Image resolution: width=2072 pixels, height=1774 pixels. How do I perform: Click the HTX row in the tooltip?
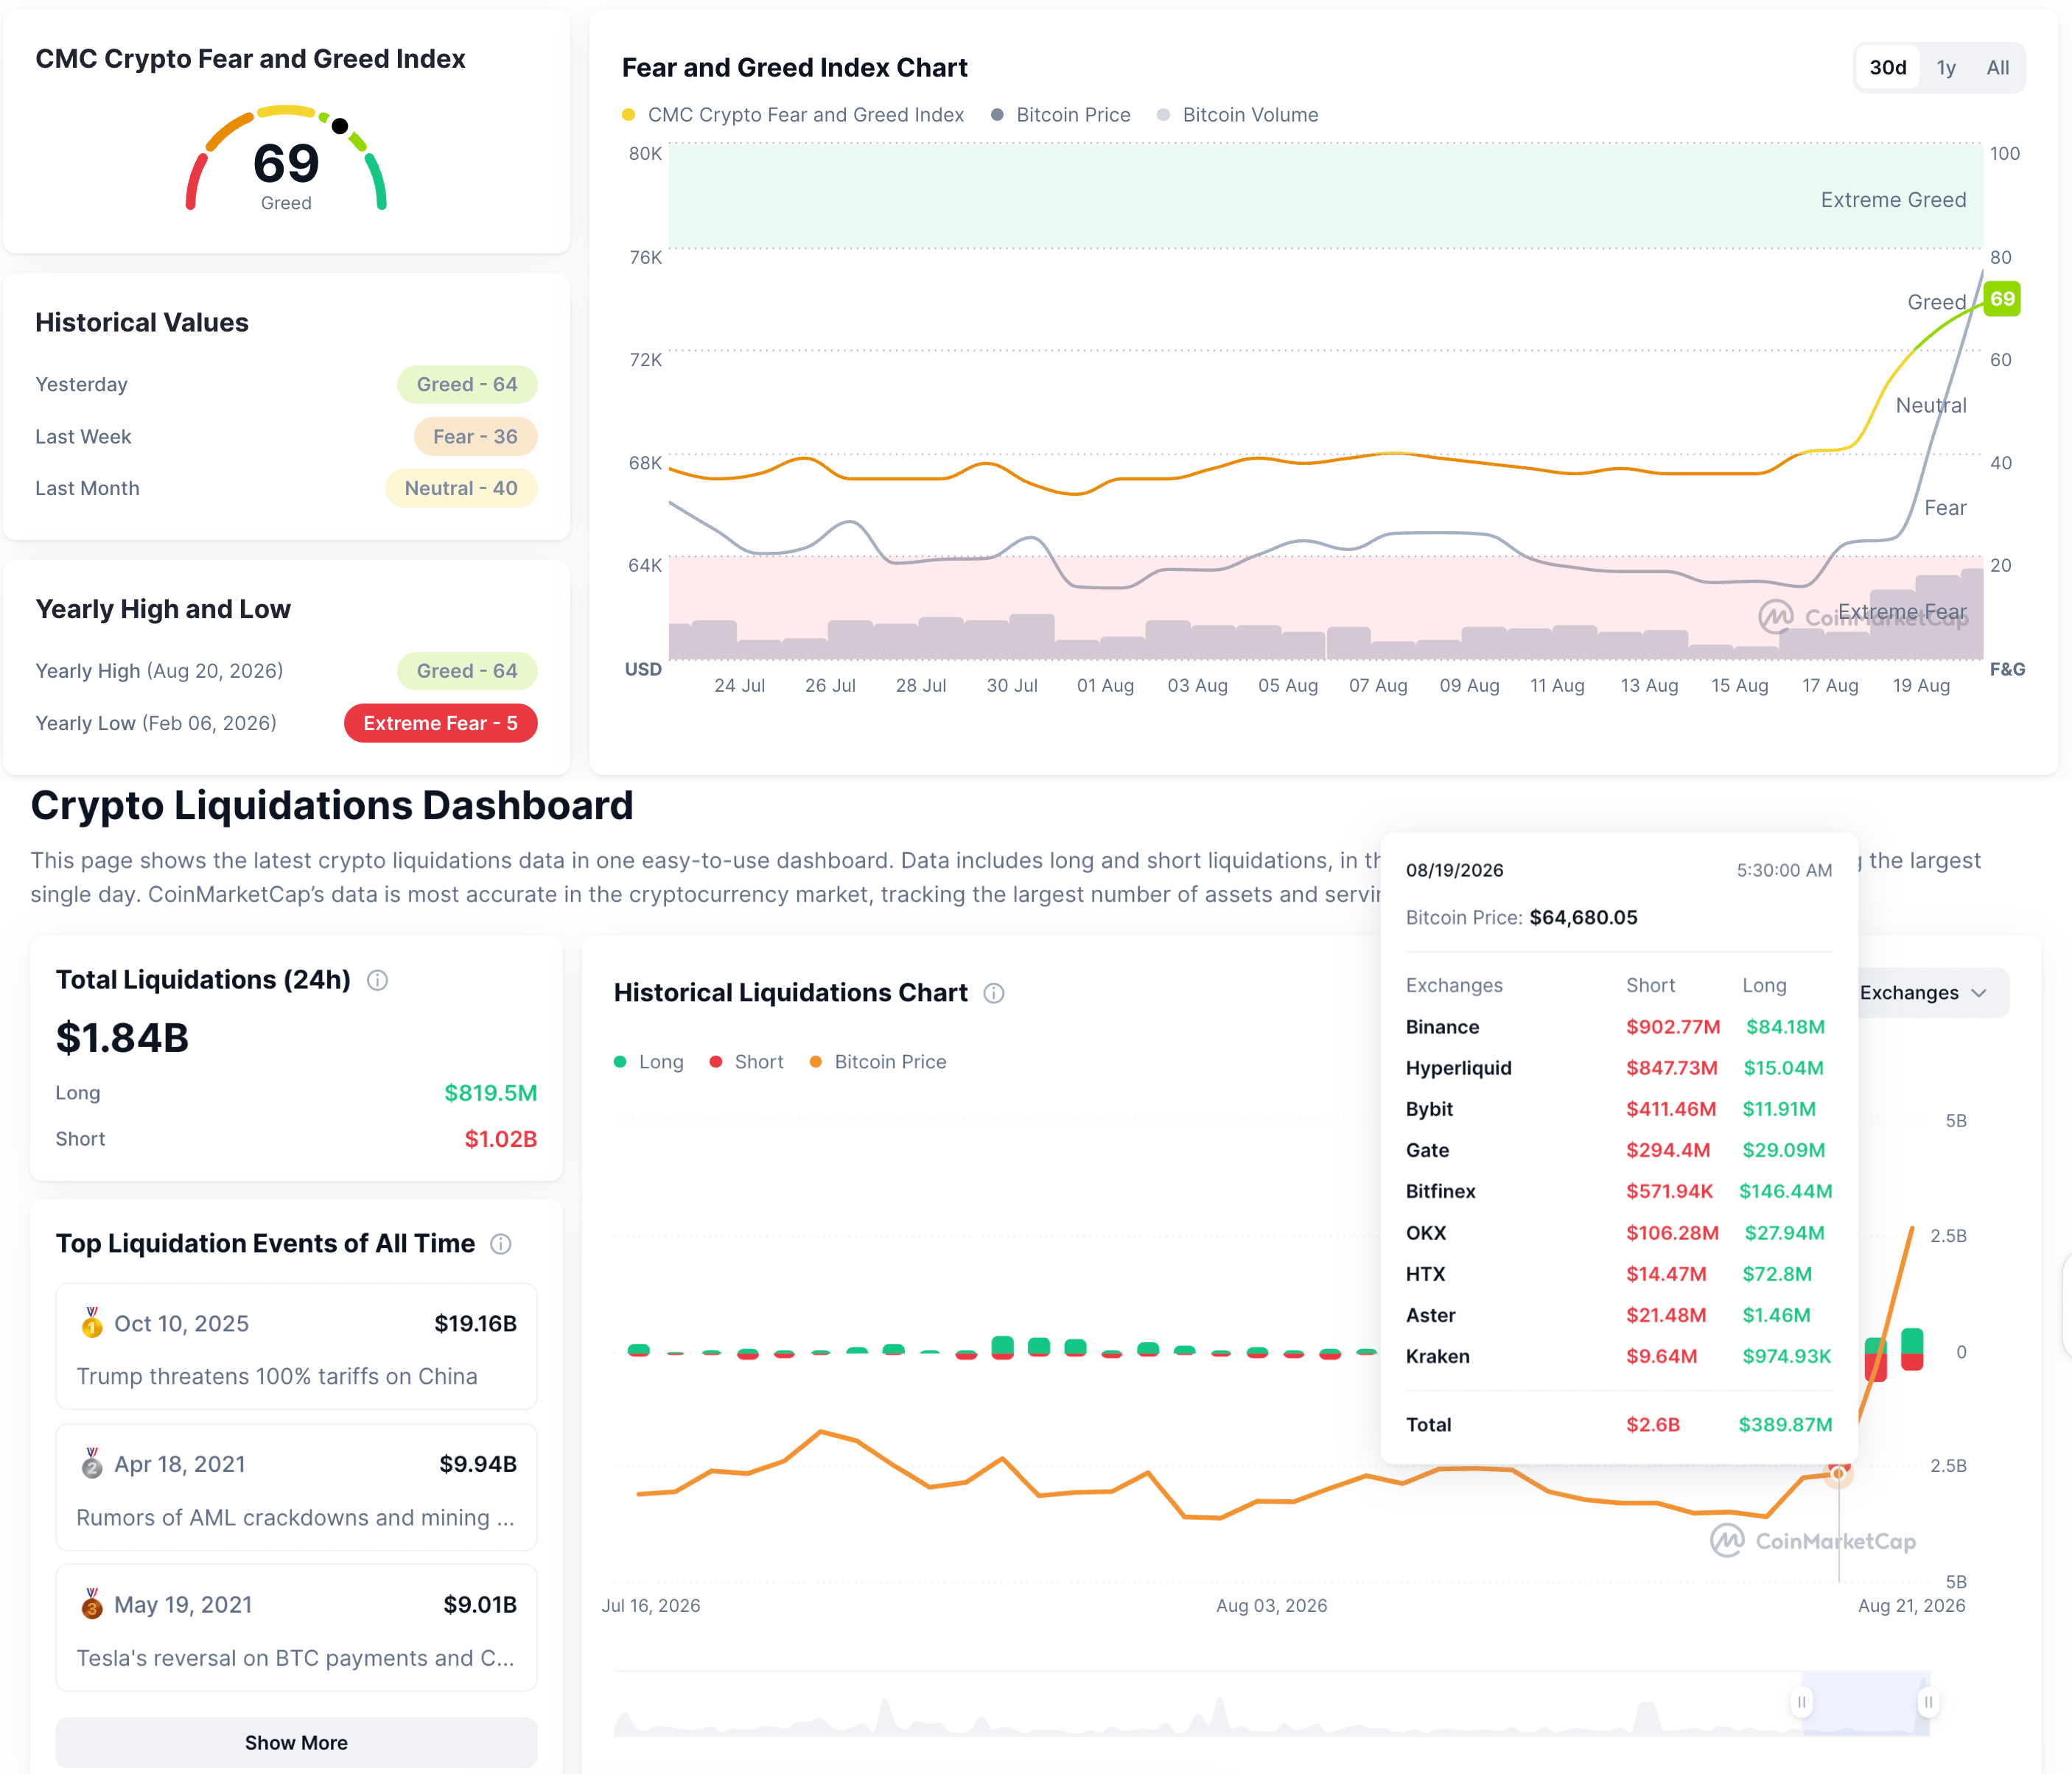1618,1274
